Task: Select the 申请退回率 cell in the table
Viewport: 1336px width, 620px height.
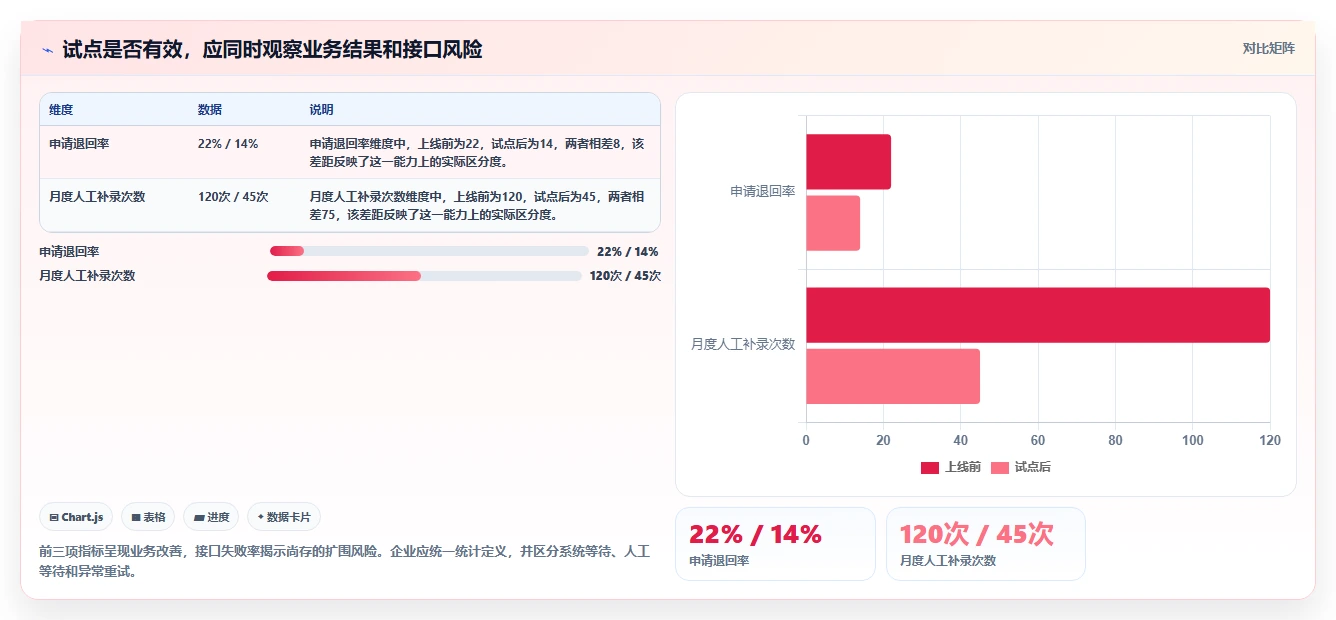Action: tap(79, 143)
